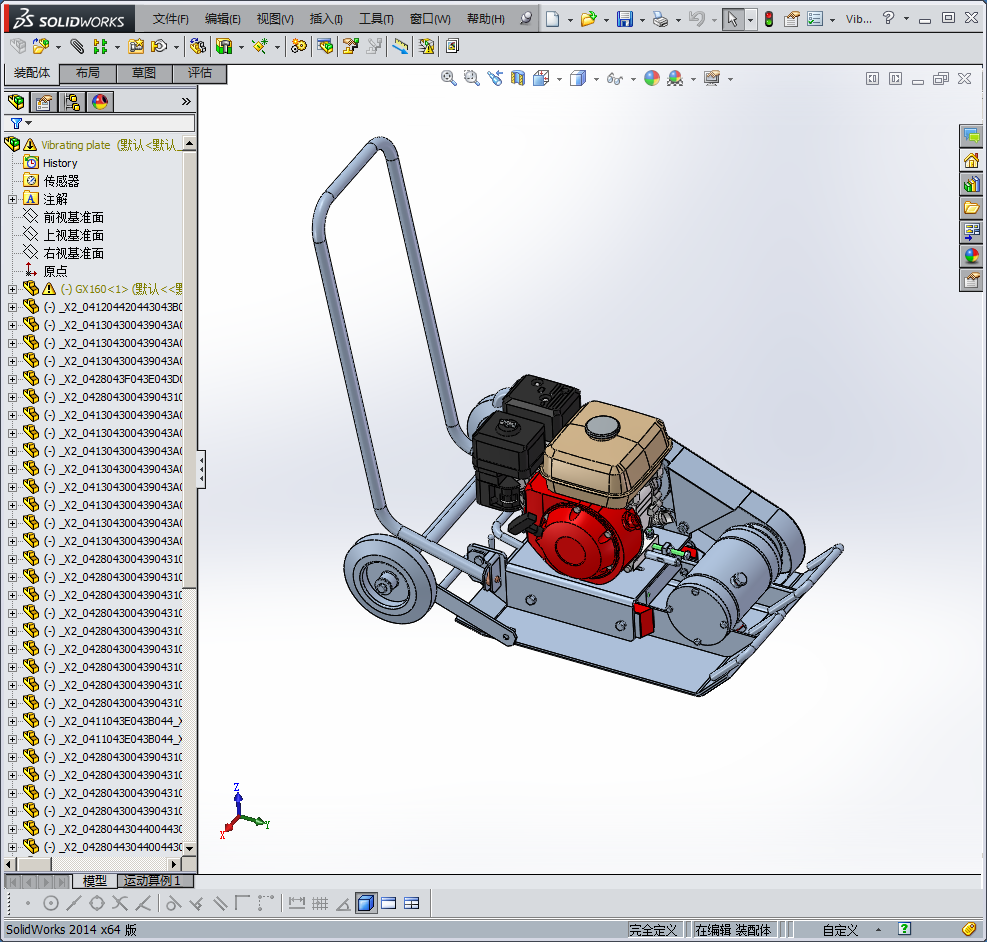The image size is (987, 942).
Task: Click the File Explorer folder in task pane
Action: [971, 208]
